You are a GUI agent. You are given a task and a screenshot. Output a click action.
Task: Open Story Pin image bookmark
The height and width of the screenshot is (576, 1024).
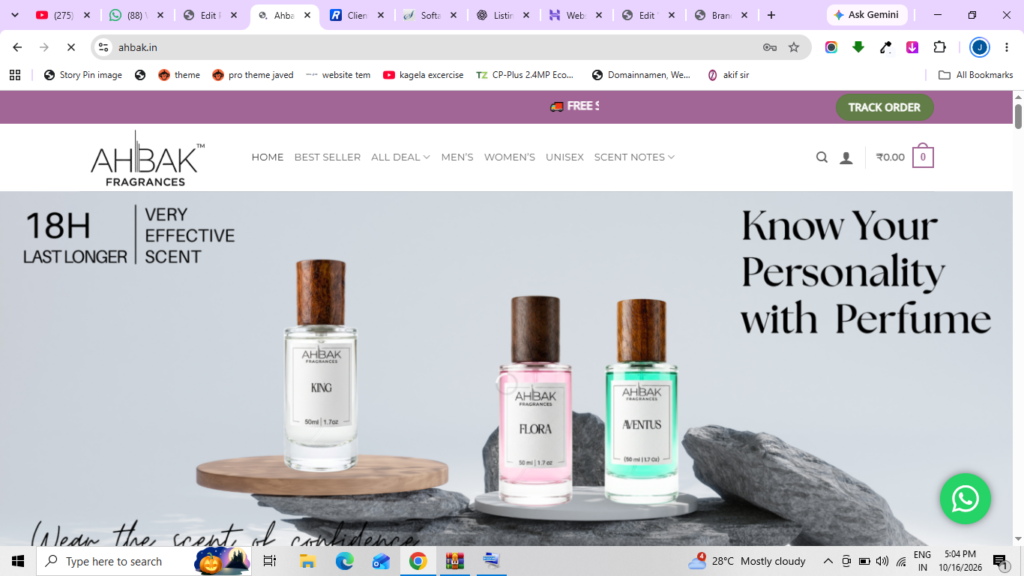click(x=83, y=75)
